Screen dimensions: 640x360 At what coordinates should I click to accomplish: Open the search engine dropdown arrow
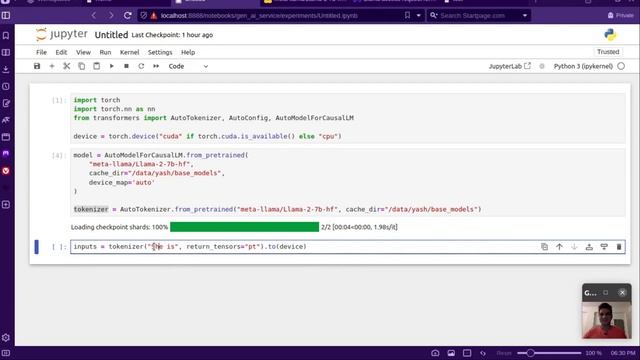click(524, 16)
